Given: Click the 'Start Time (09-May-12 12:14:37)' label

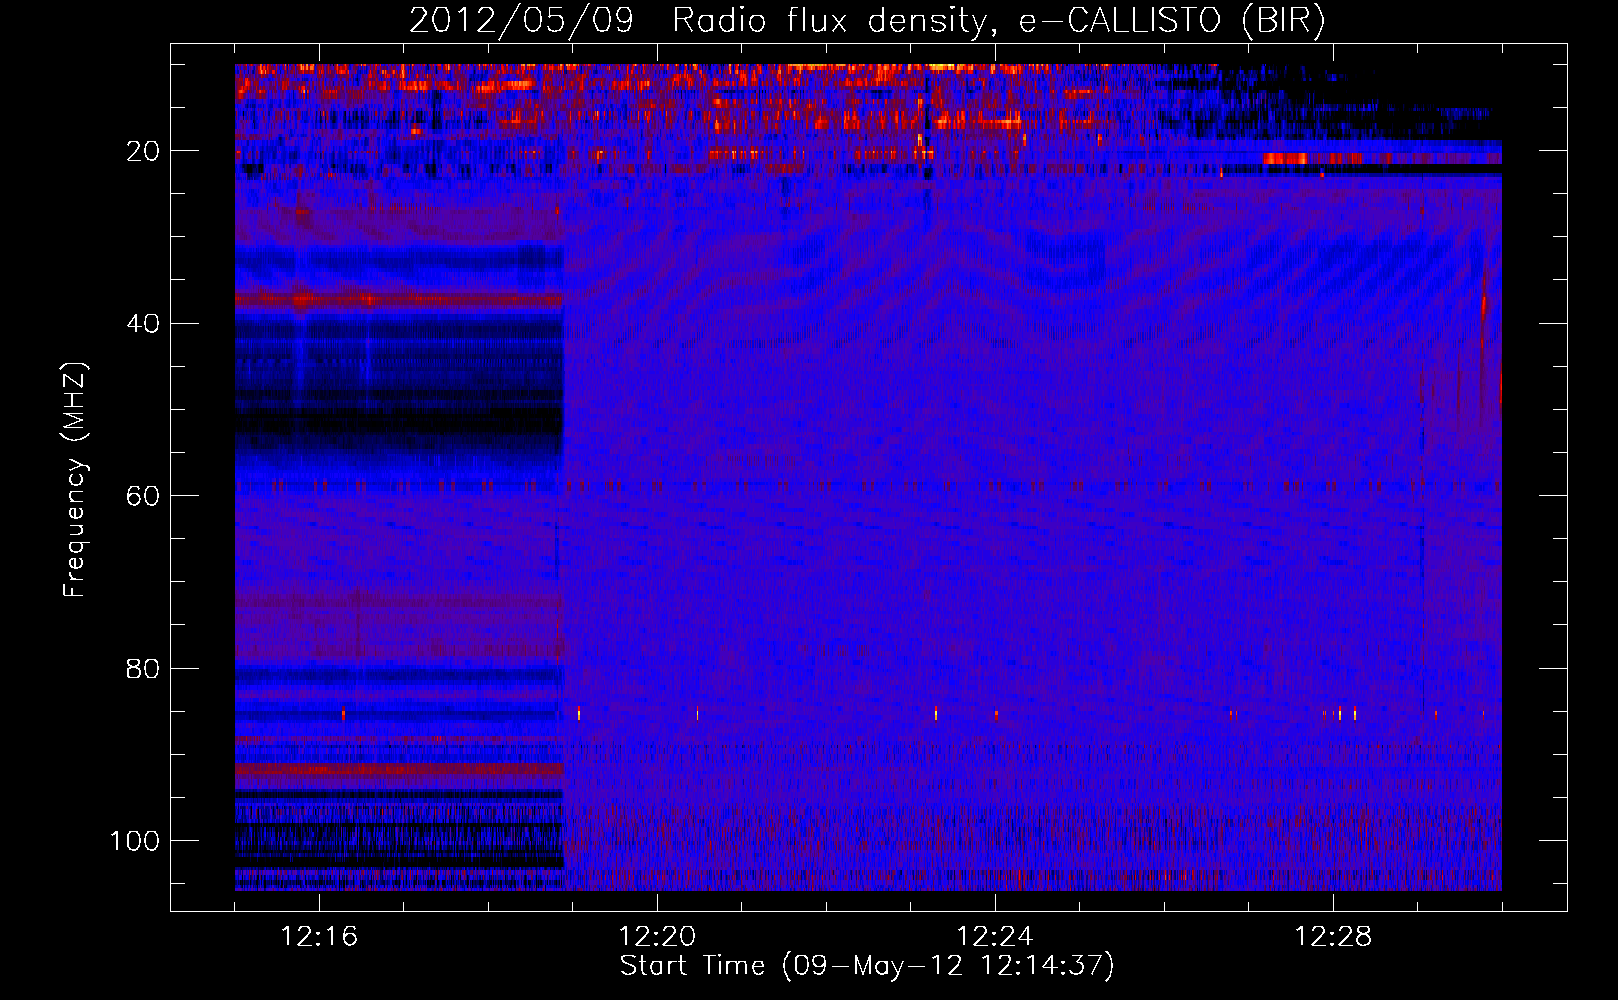Looking at the screenshot, I should tap(867, 966).
